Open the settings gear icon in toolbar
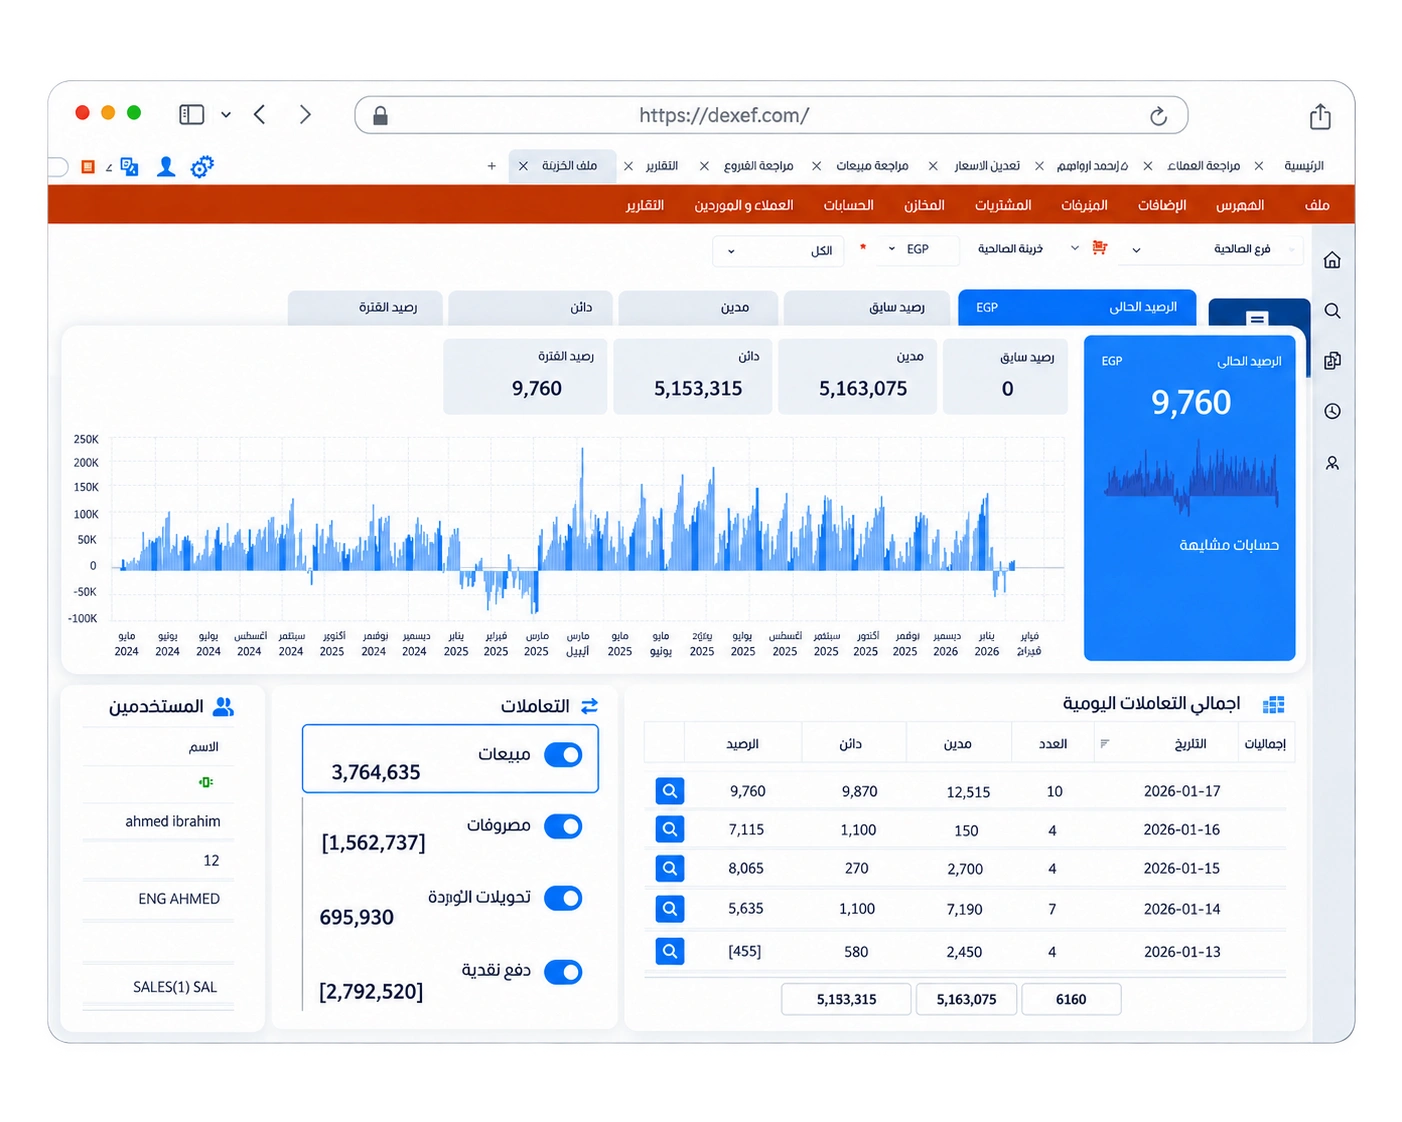Viewport: 1402px width, 1122px height. click(x=202, y=167)
